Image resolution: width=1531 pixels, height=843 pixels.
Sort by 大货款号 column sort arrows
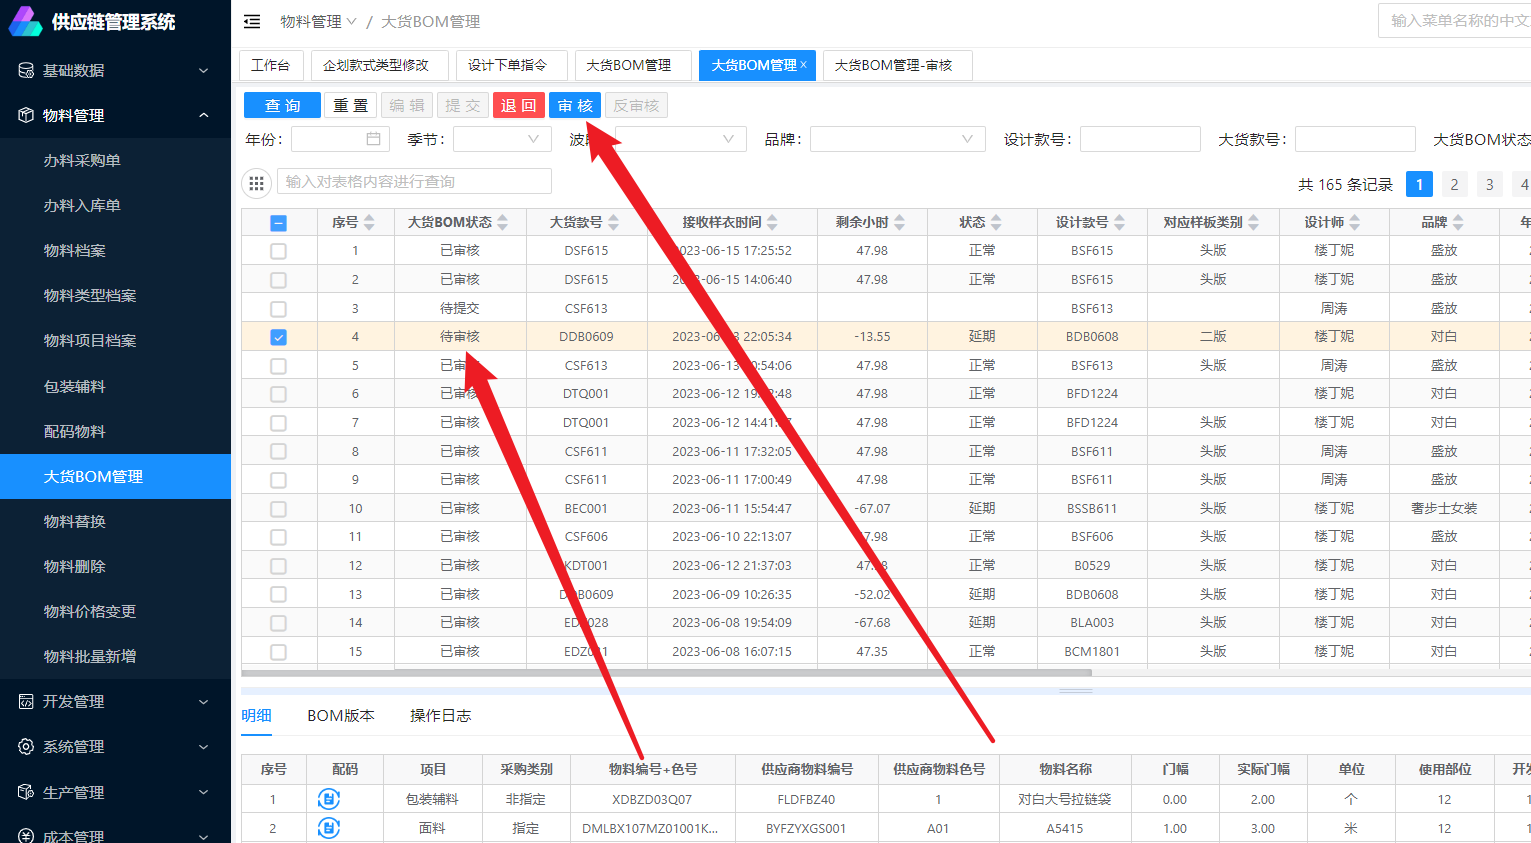613,222
